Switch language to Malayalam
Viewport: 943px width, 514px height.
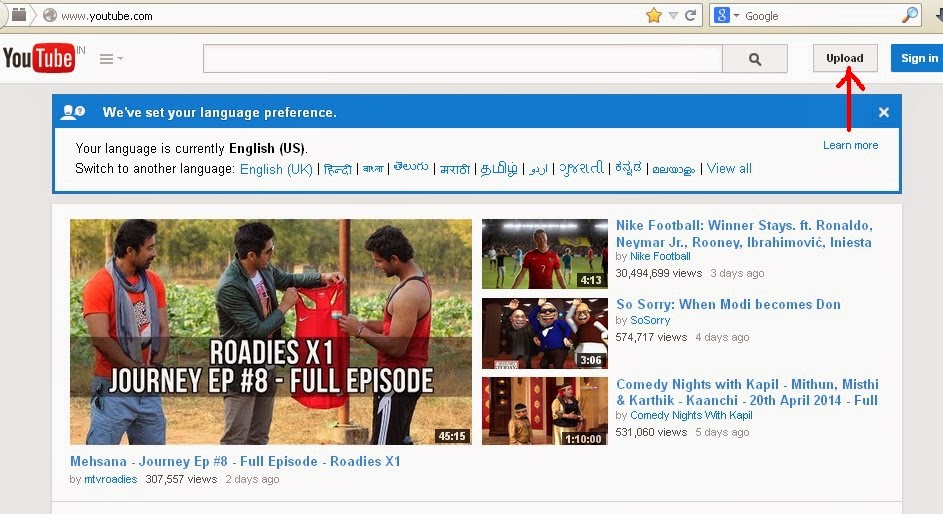pos(674,170)
